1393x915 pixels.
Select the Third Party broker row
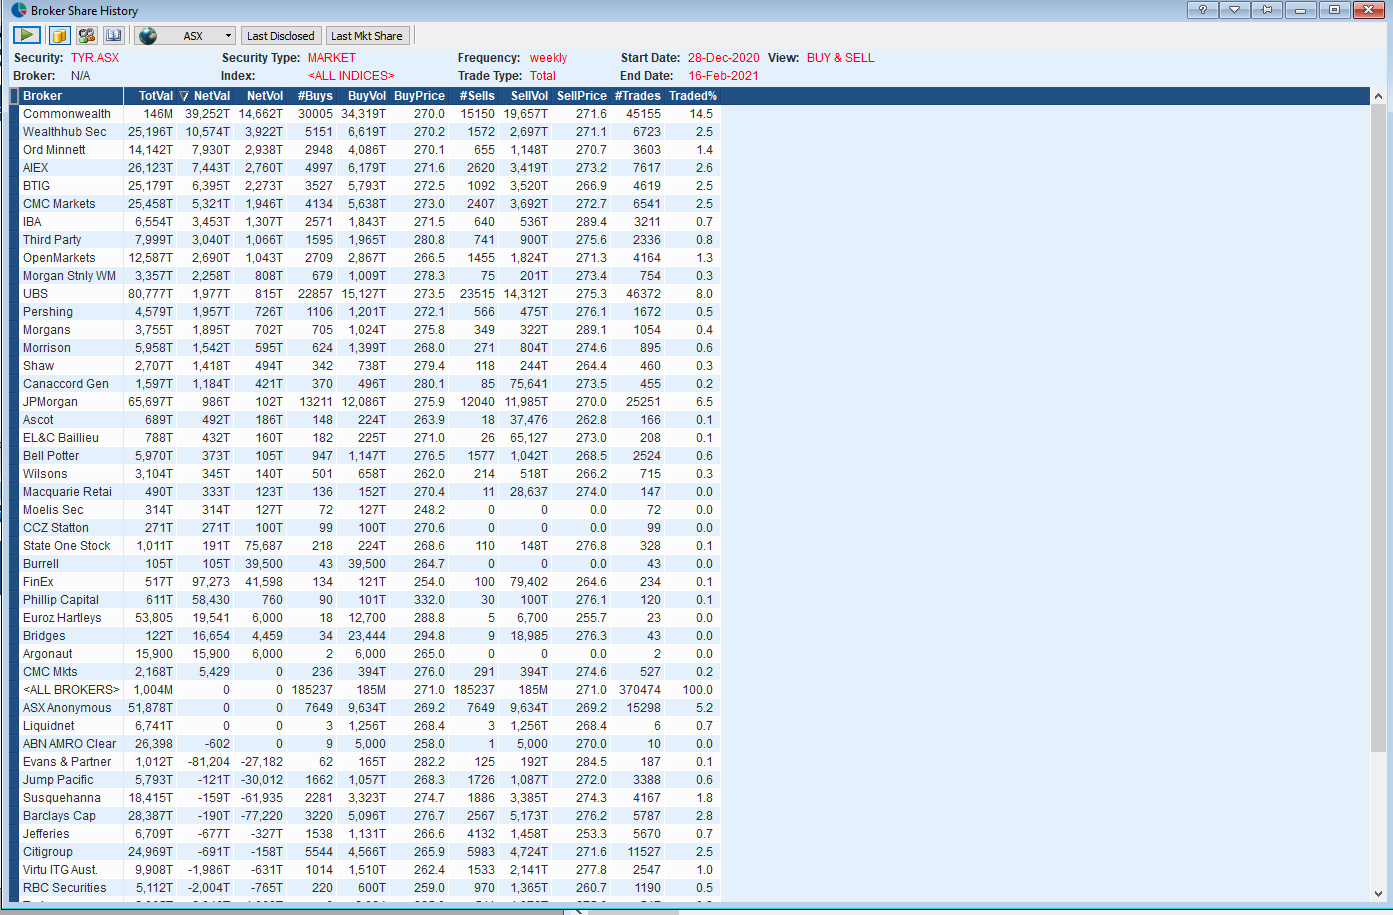[369, 240]
